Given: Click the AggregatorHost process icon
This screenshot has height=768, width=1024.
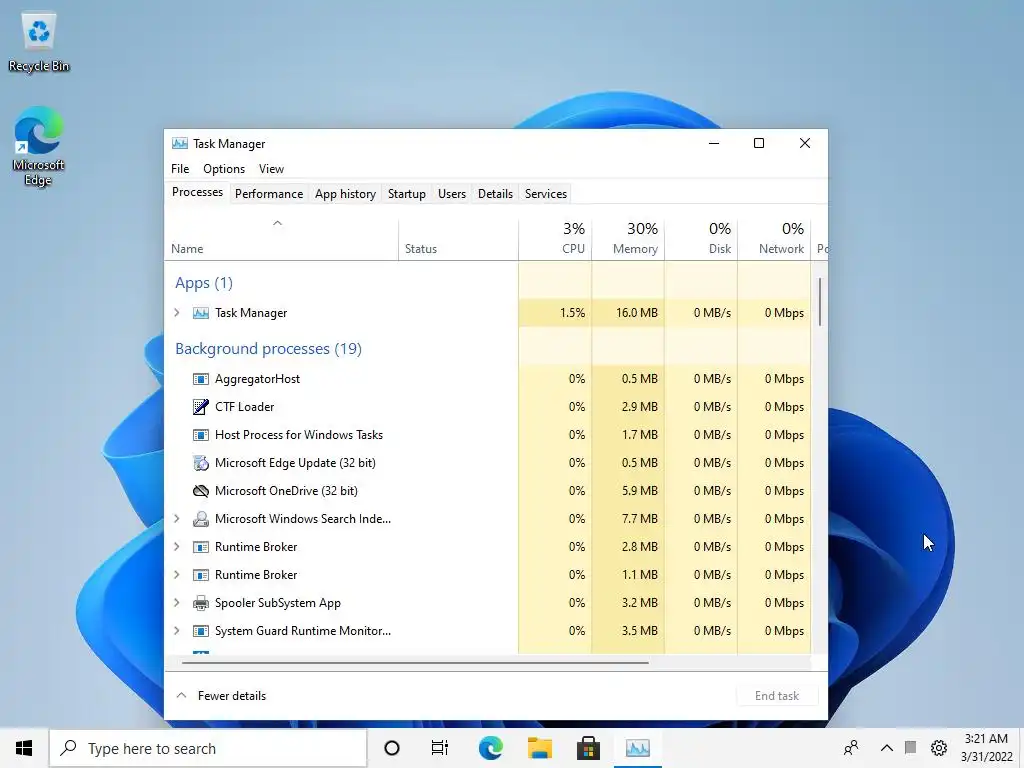Looking at the screenshot, I should click(x=200, y=379).
